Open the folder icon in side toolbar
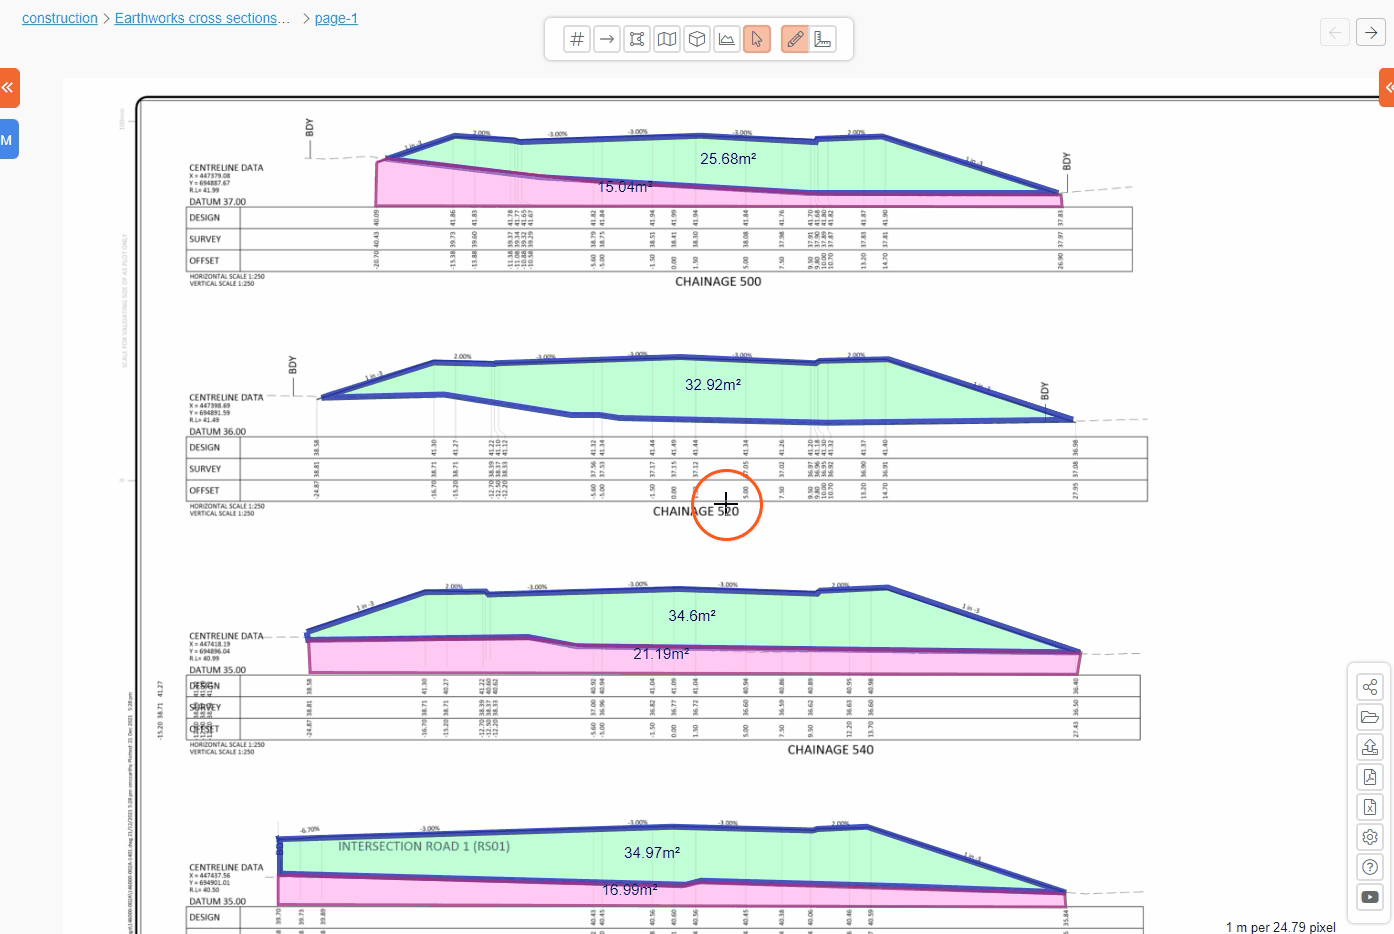1394x934 pixels. 1370,717
